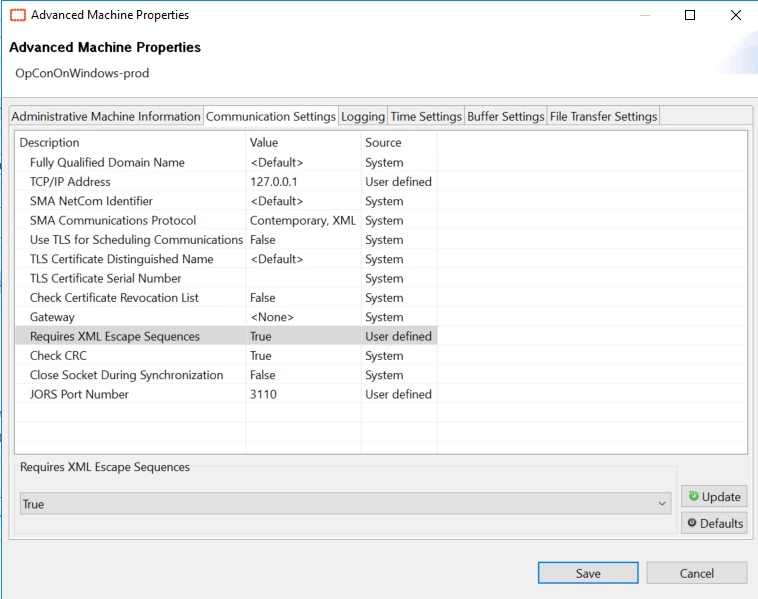The height and width of the screenshot is (599, 758).
Task: Select TLS Certificate Serial Number row
Action: click(x=226, y=278)
